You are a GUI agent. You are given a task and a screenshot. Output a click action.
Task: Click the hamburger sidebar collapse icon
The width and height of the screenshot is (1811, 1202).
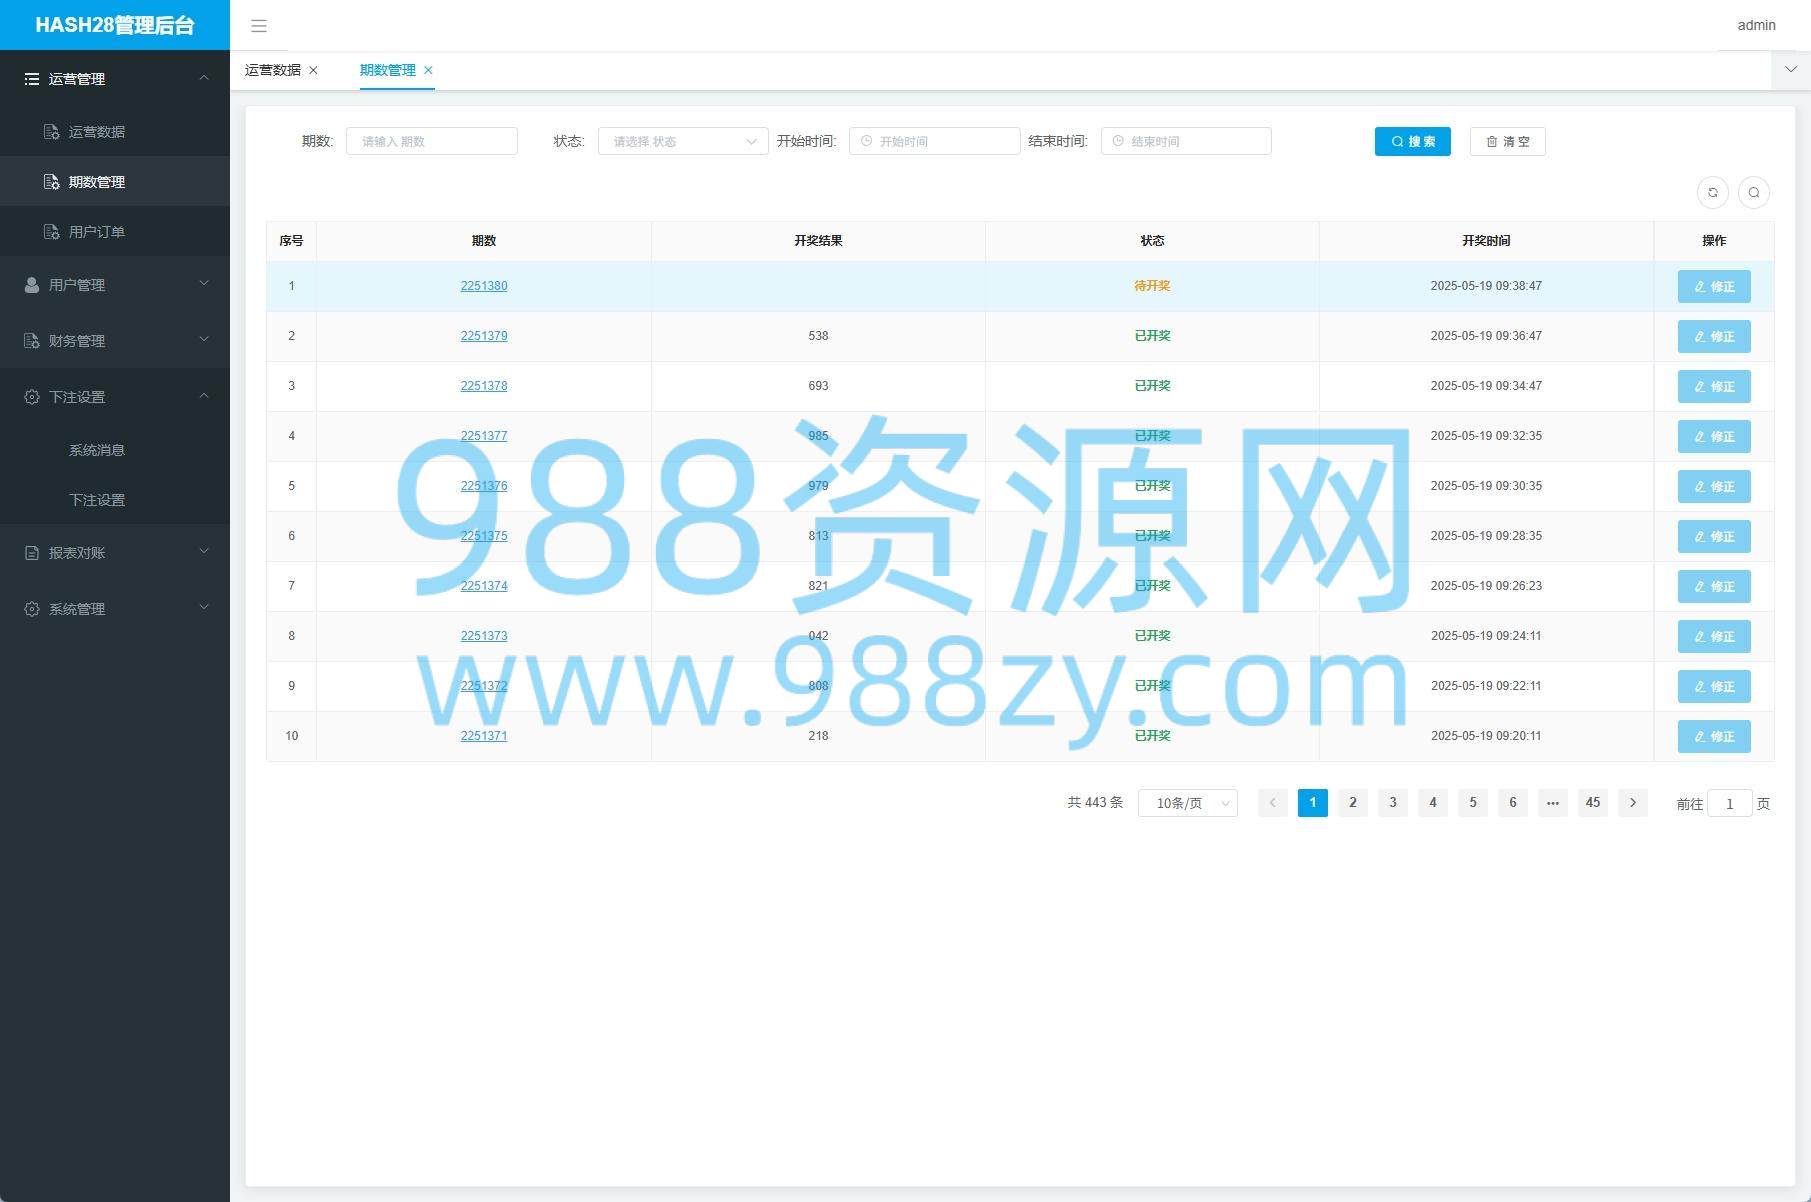[x=259, y=26]
